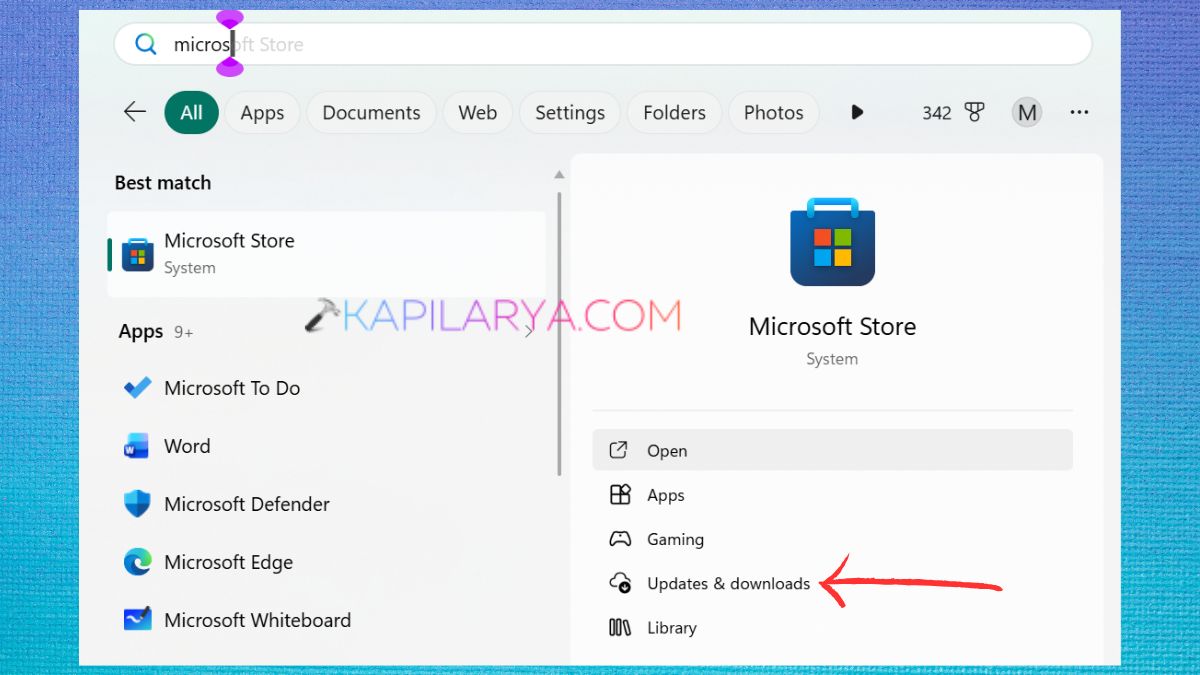Screen dimensions: 1200x675
Task: Expand the Apps 9+ section chevron
Action: point(530,331)
